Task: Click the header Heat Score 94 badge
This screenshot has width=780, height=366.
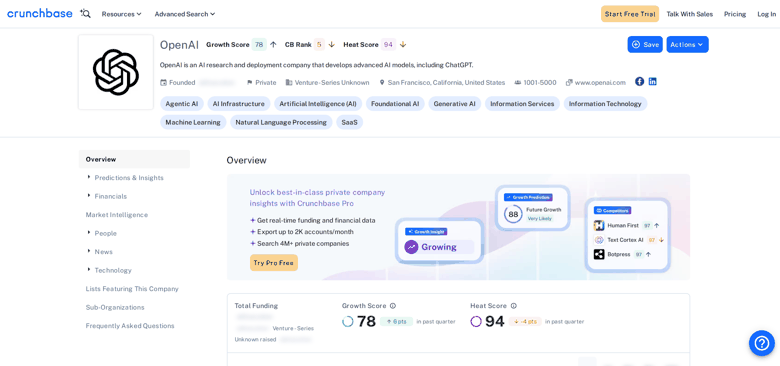Action: (x=388, y=44)
